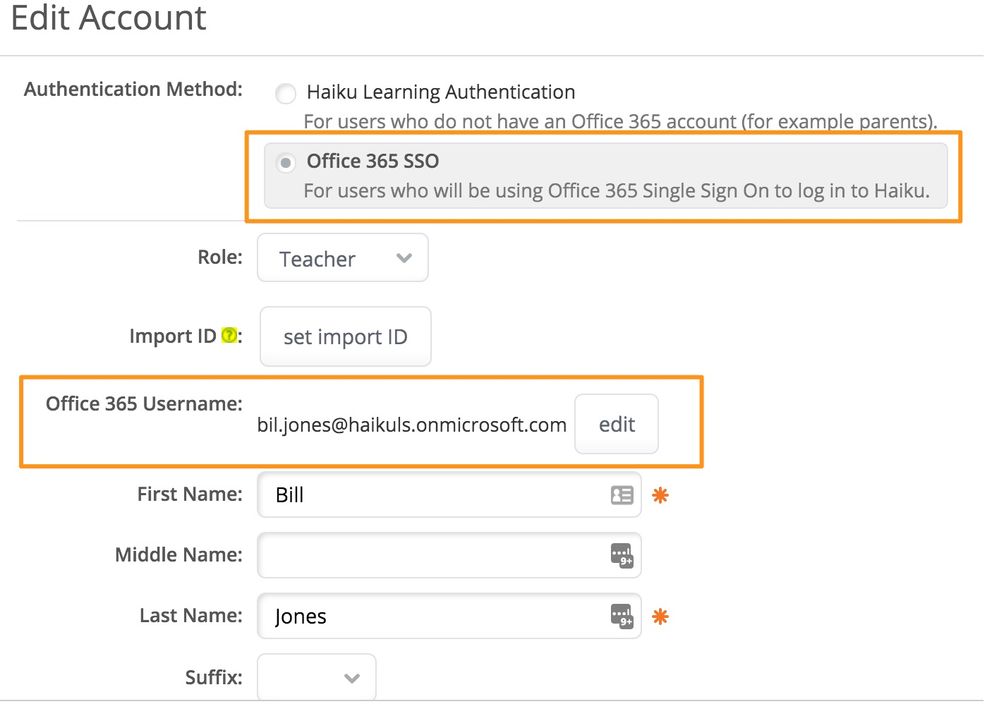
Task: Click the required asterisk beside First Name
Action: (660, 495)
